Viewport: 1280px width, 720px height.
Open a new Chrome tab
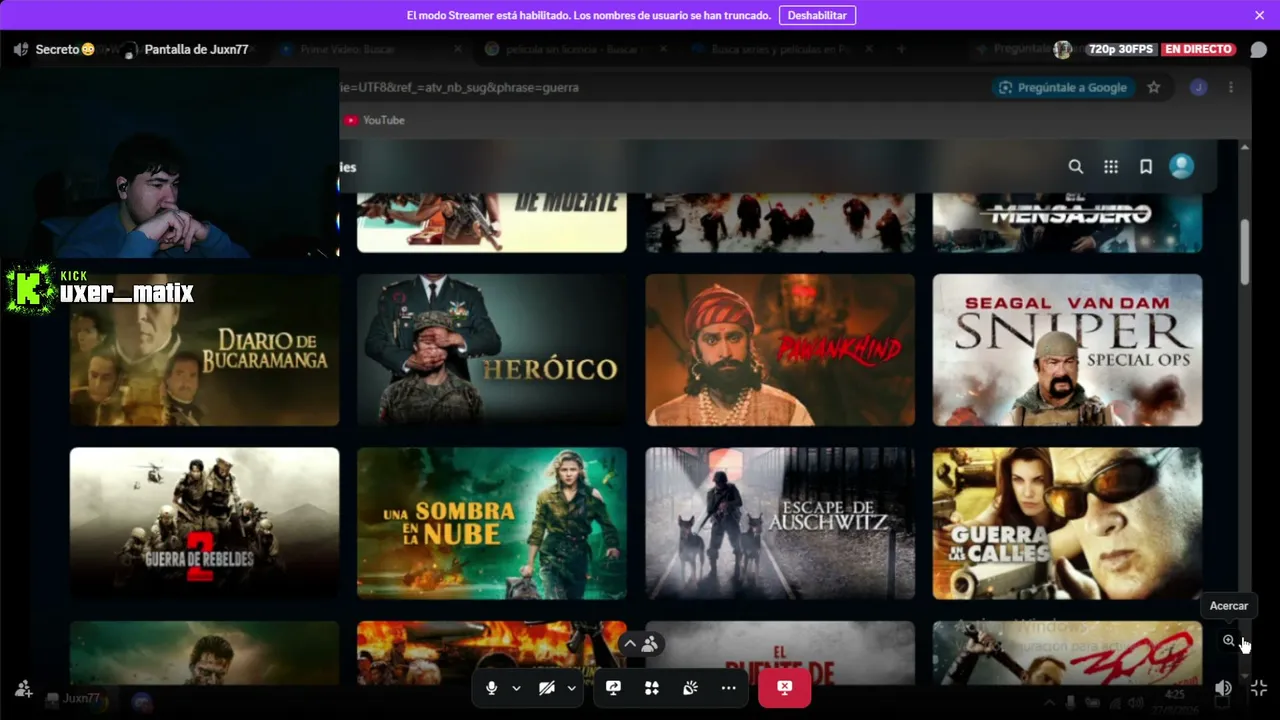(901, 49)
